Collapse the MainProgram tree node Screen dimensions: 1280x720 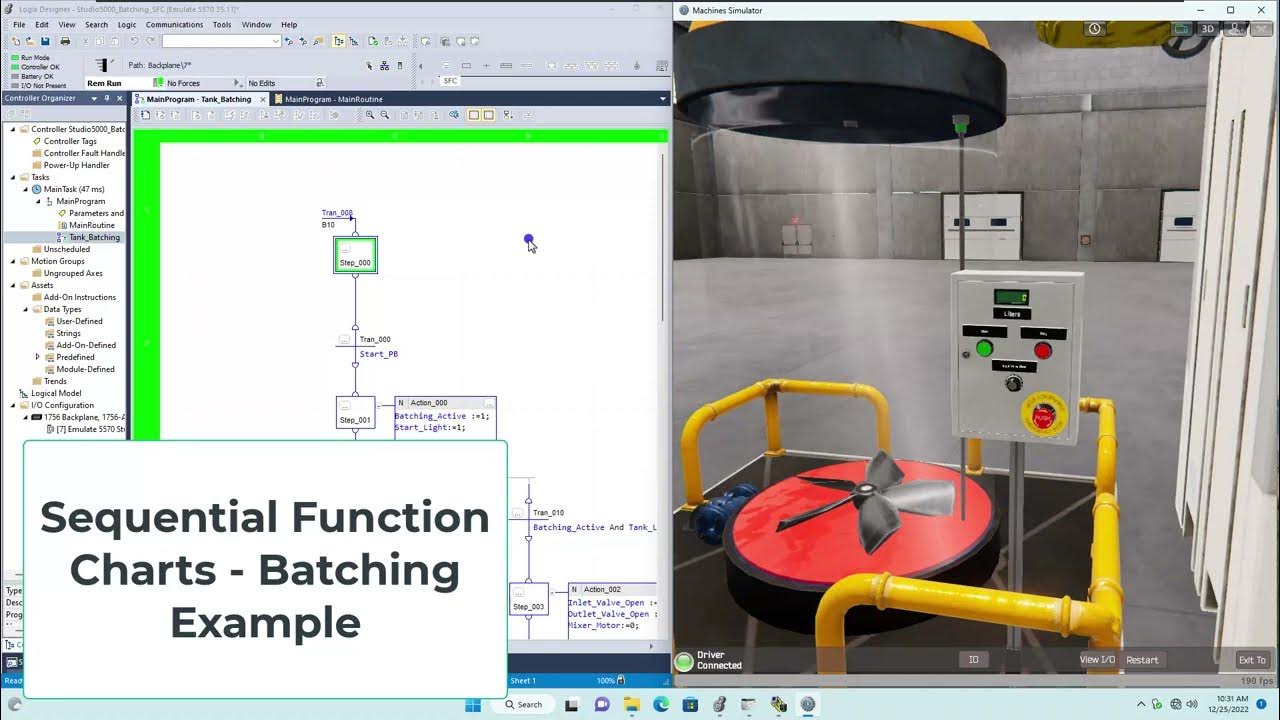(38, 201)
